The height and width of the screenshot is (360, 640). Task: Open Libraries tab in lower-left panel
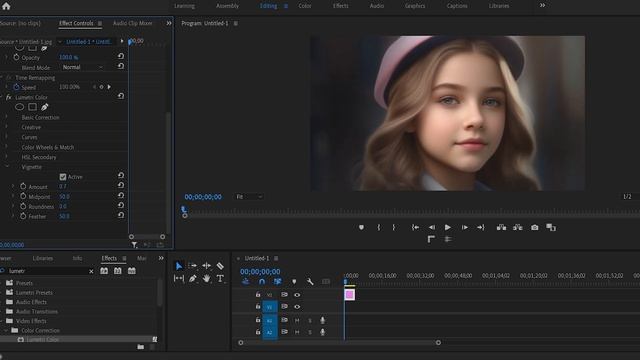[42, 258]
